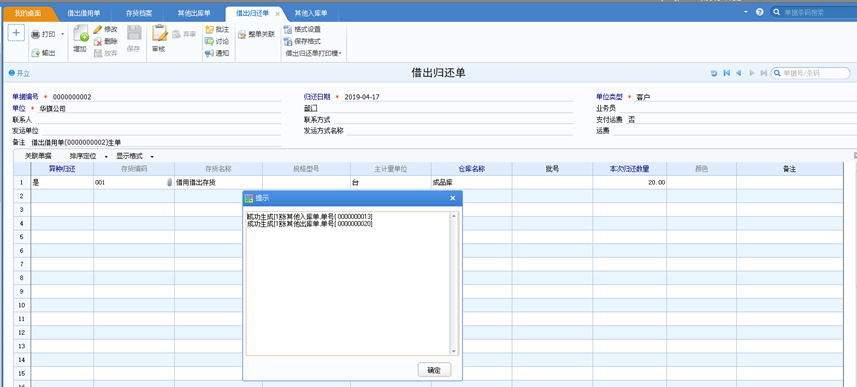Switch to the 借出借用单 tab
Viewport: 857px width, 387px height.
pyautogui.click(x=84, y=13)
